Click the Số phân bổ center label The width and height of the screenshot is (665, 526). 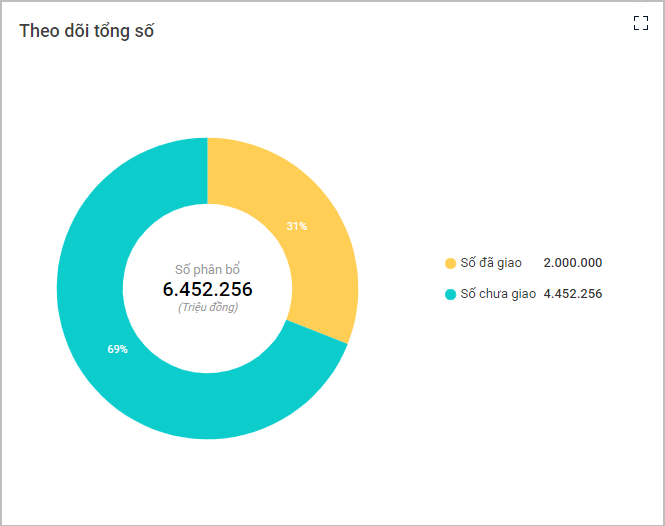[207, 270]
